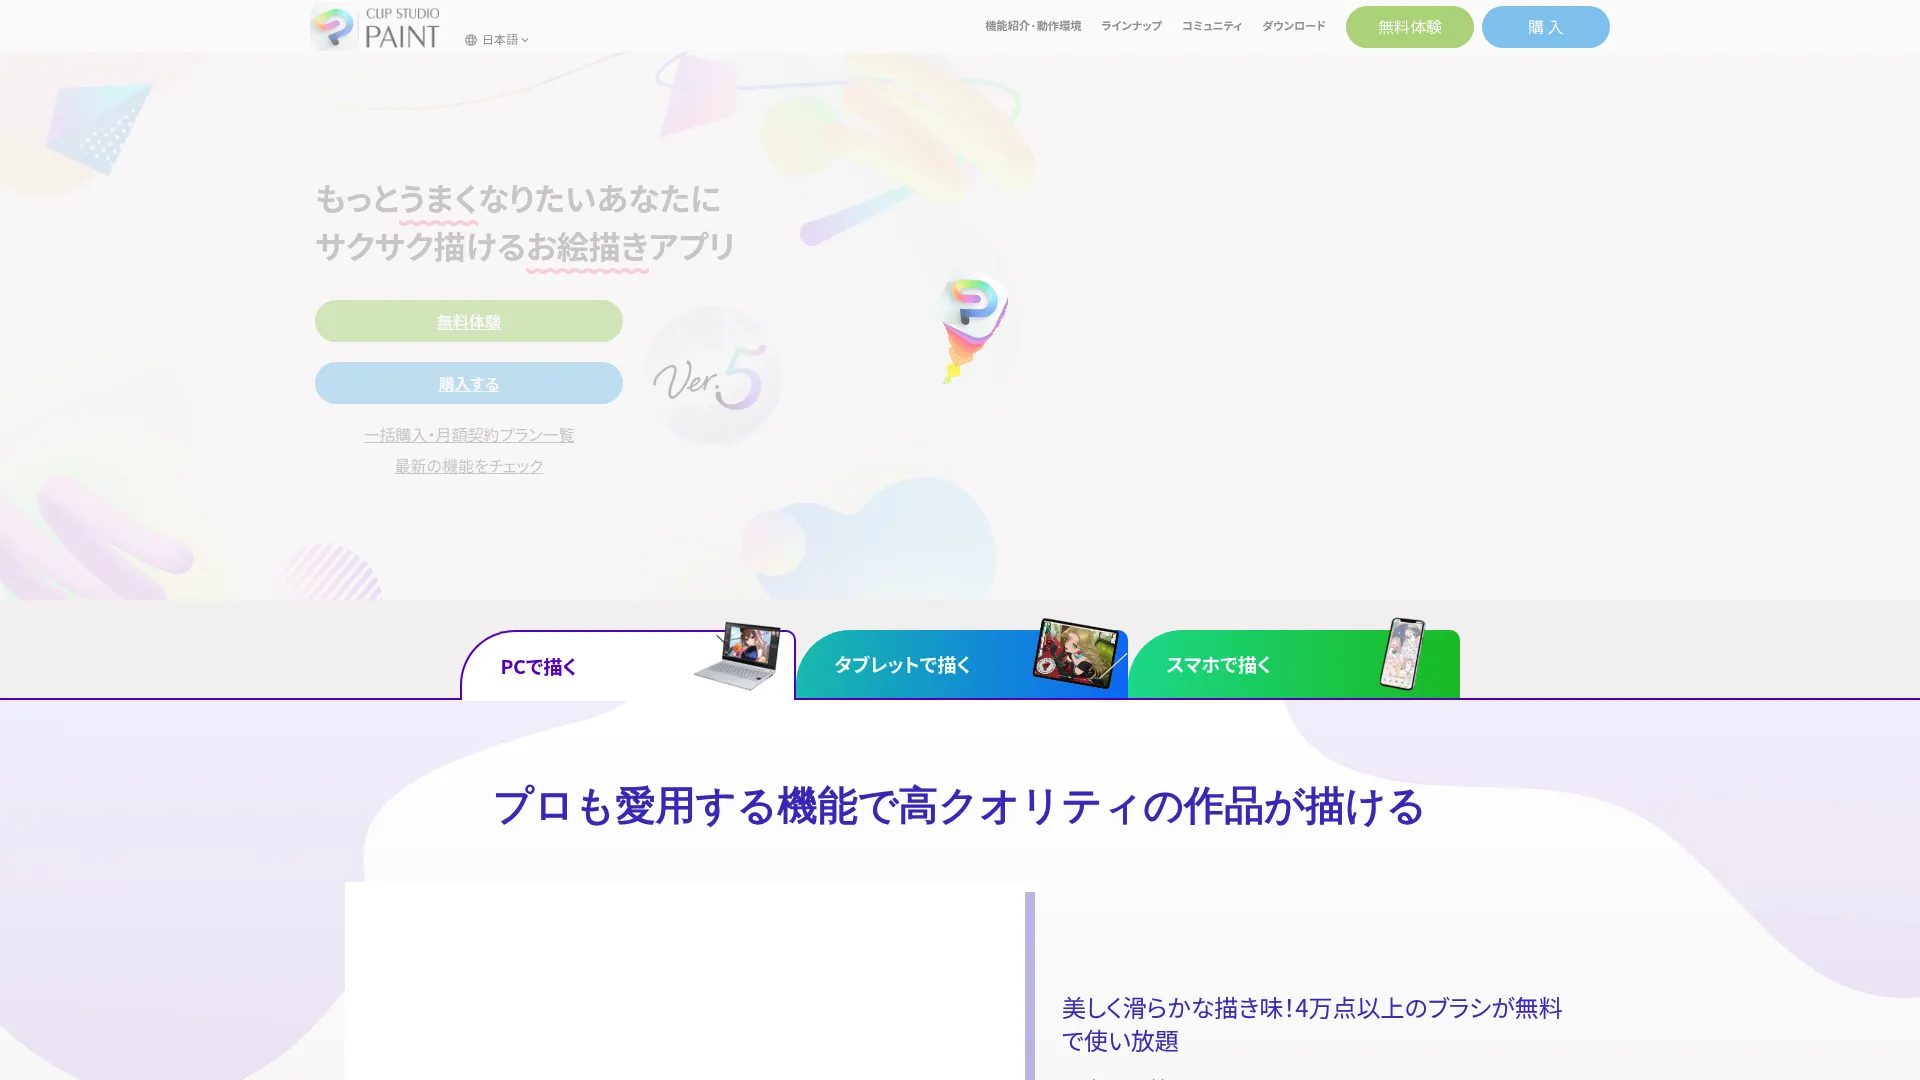Open 最新の機能をチェック link
1920x1080 pixels.
pyautogui.click(x=469, y=466)
